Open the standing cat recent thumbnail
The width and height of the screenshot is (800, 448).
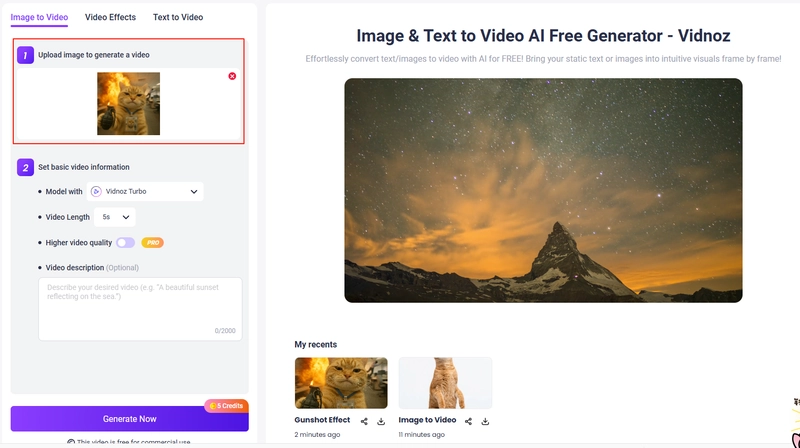pyautogui.click(x=445, y=383)
